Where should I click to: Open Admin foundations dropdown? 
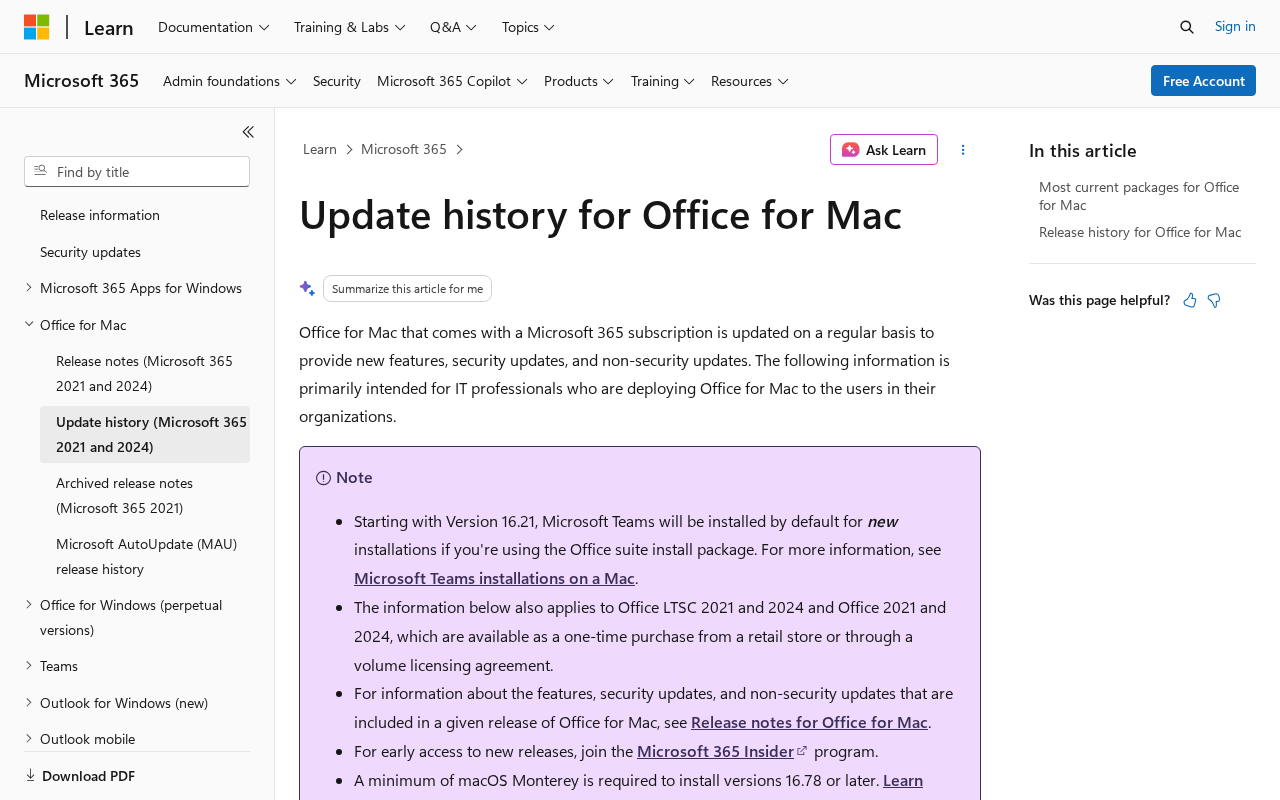pos(230,81)
